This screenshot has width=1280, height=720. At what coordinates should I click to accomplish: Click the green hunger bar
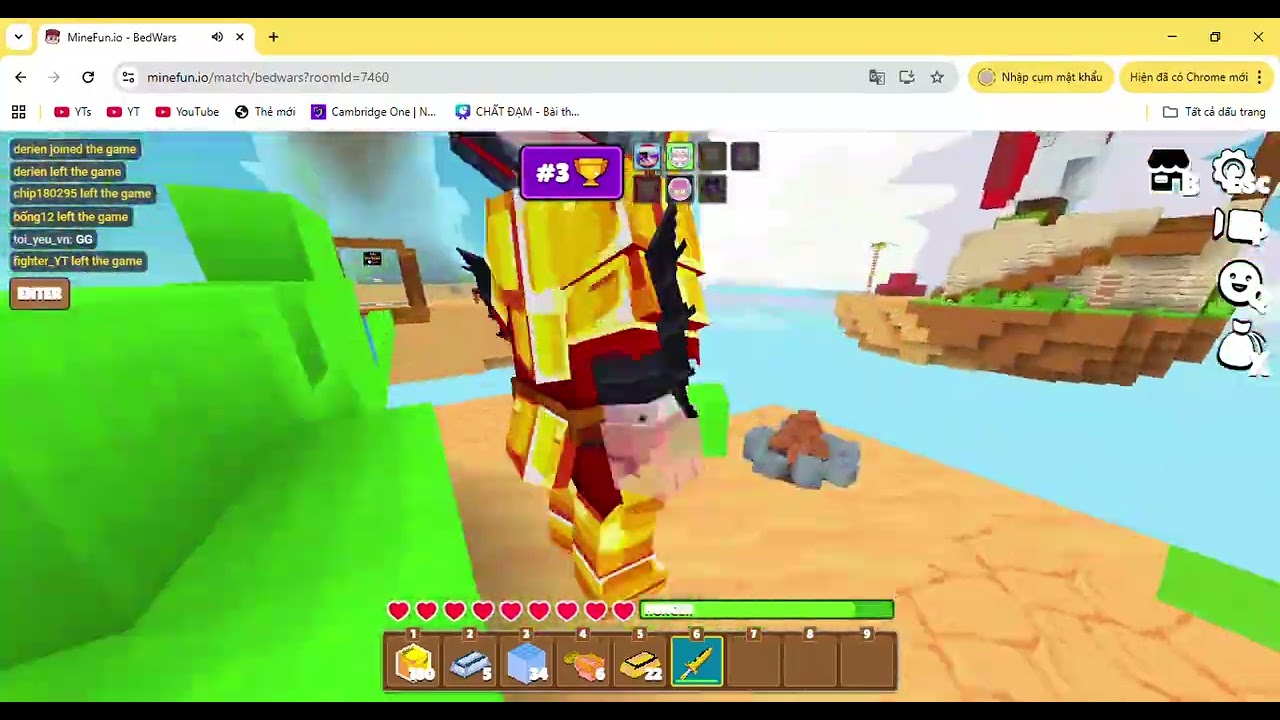(x=766, y=609)
